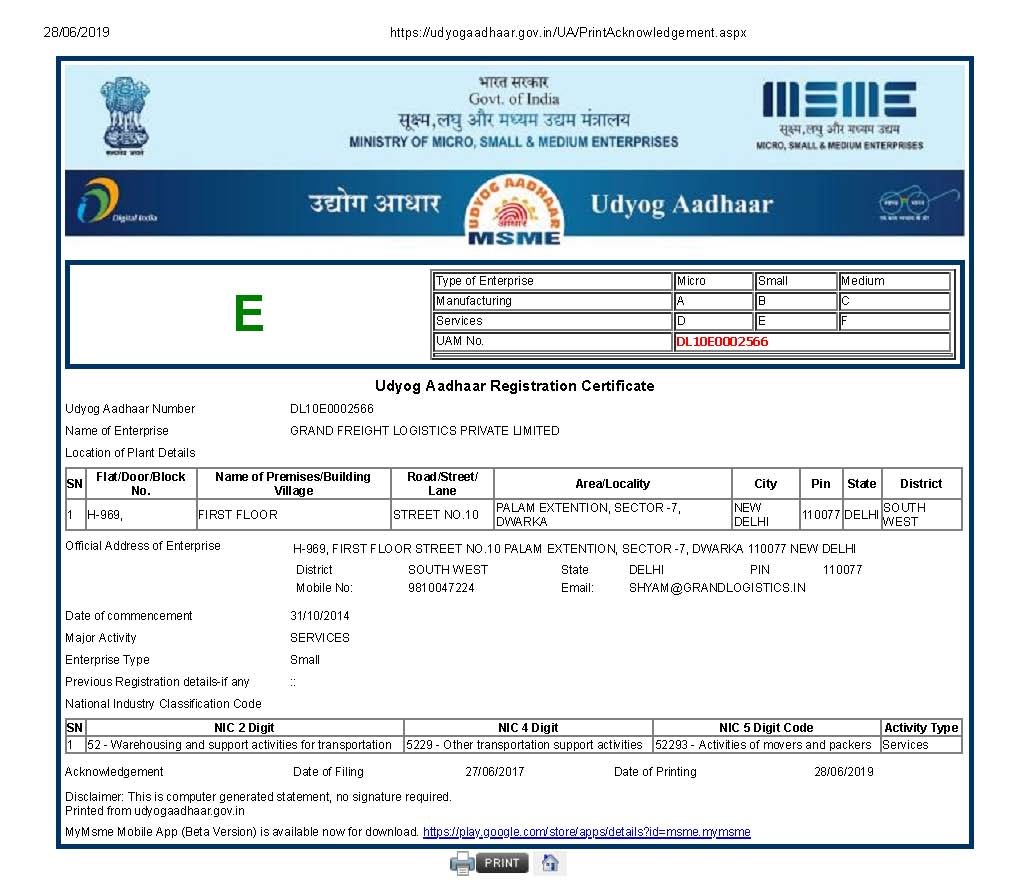Select the red UAM number DL10E0002566
The height and width of the screenshot is (885, 1020).
tap(722, 341)
